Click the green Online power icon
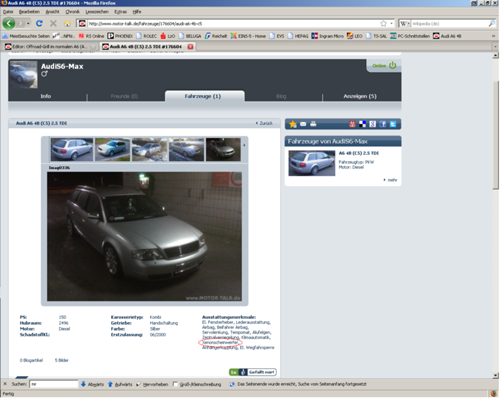The height and width of the screenshot is (398, 500). click(393, 65)
